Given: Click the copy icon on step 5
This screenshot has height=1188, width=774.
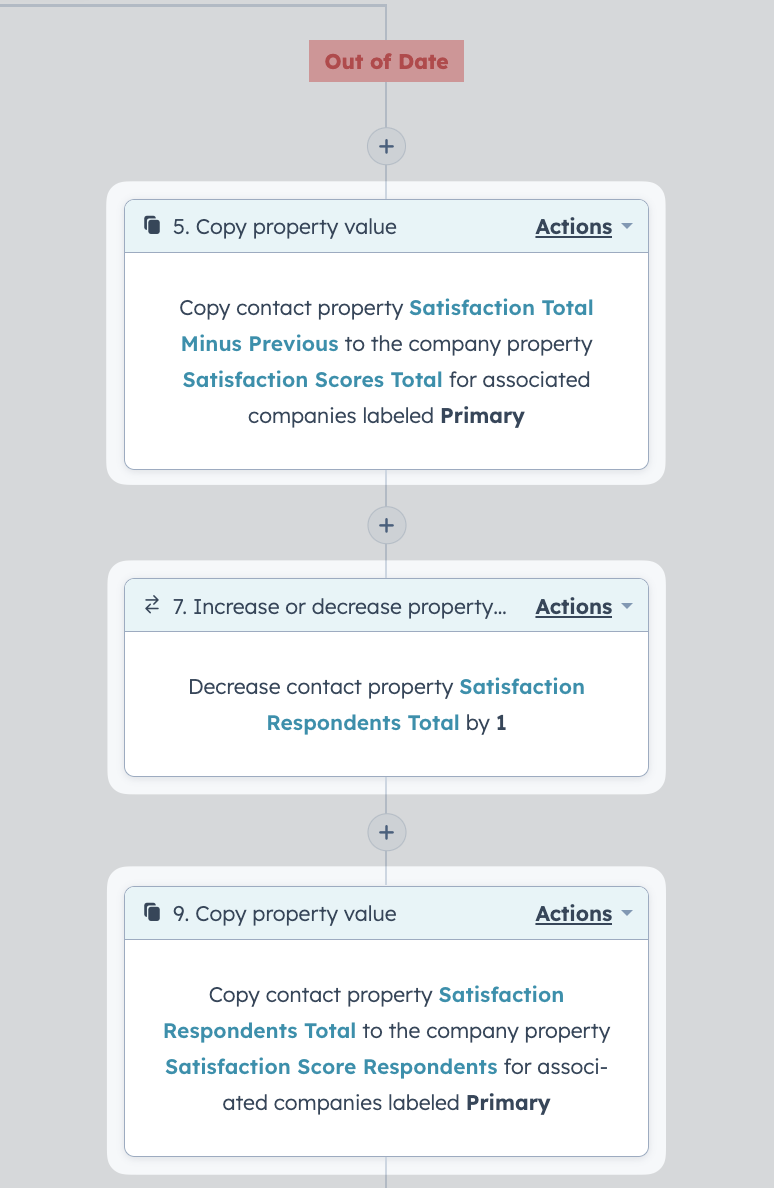Looking at the screenshot, I should point(152,225).
